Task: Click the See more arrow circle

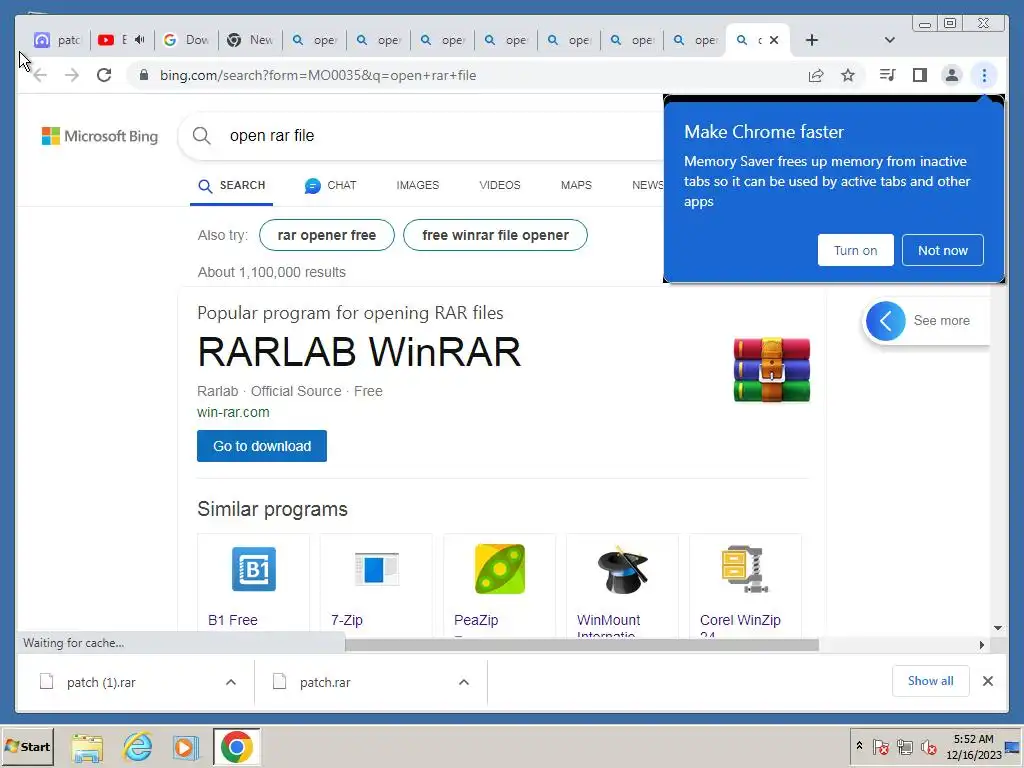Action: coord(886,321)
